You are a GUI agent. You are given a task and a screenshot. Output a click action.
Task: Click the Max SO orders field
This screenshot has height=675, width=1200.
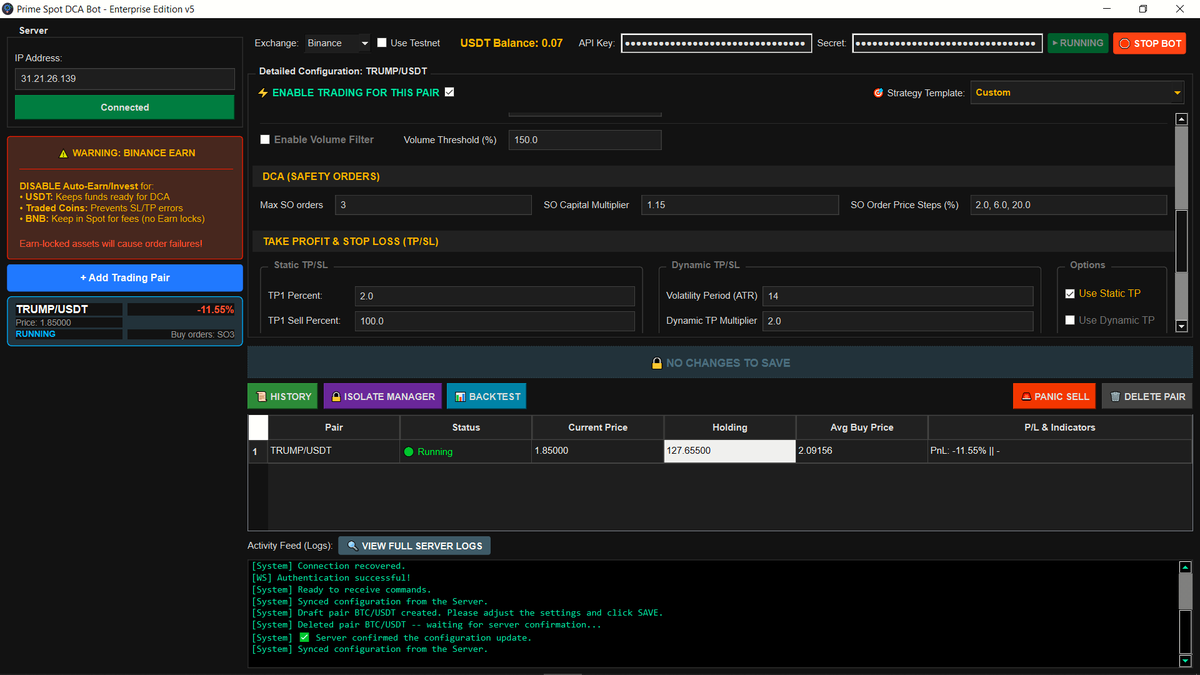pos(433,205)
